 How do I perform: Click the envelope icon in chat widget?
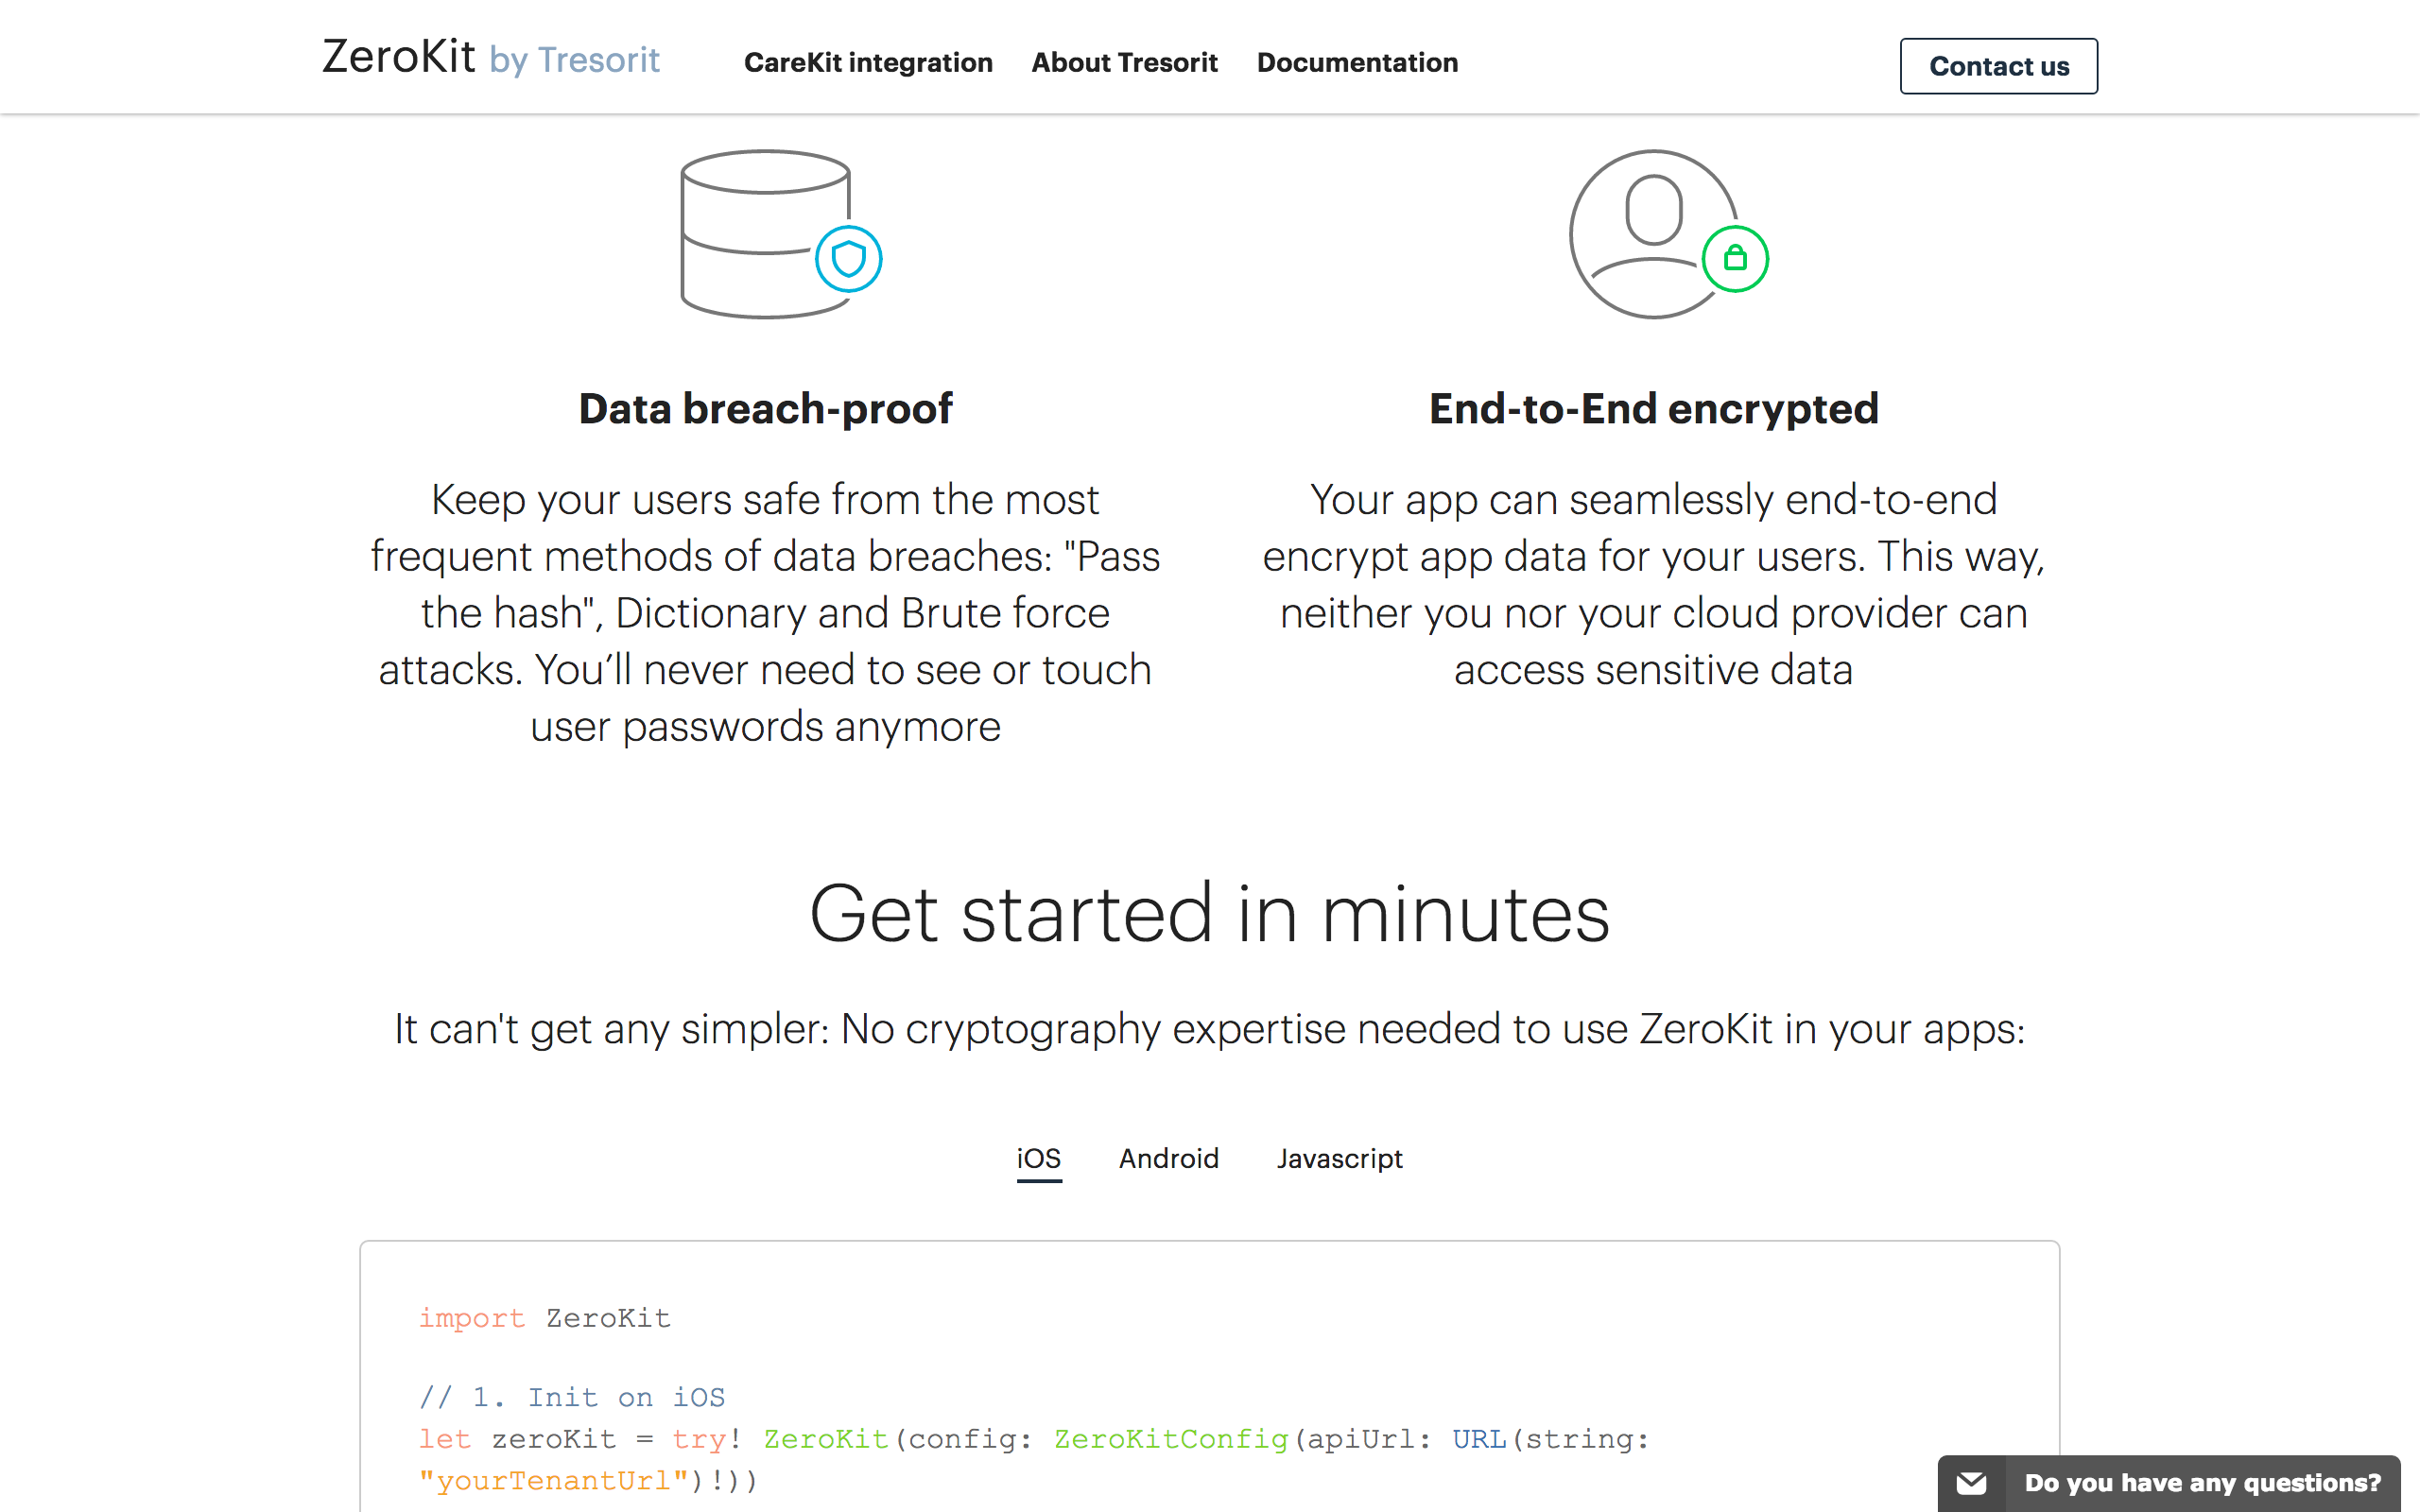(x=1971, y=1482)
